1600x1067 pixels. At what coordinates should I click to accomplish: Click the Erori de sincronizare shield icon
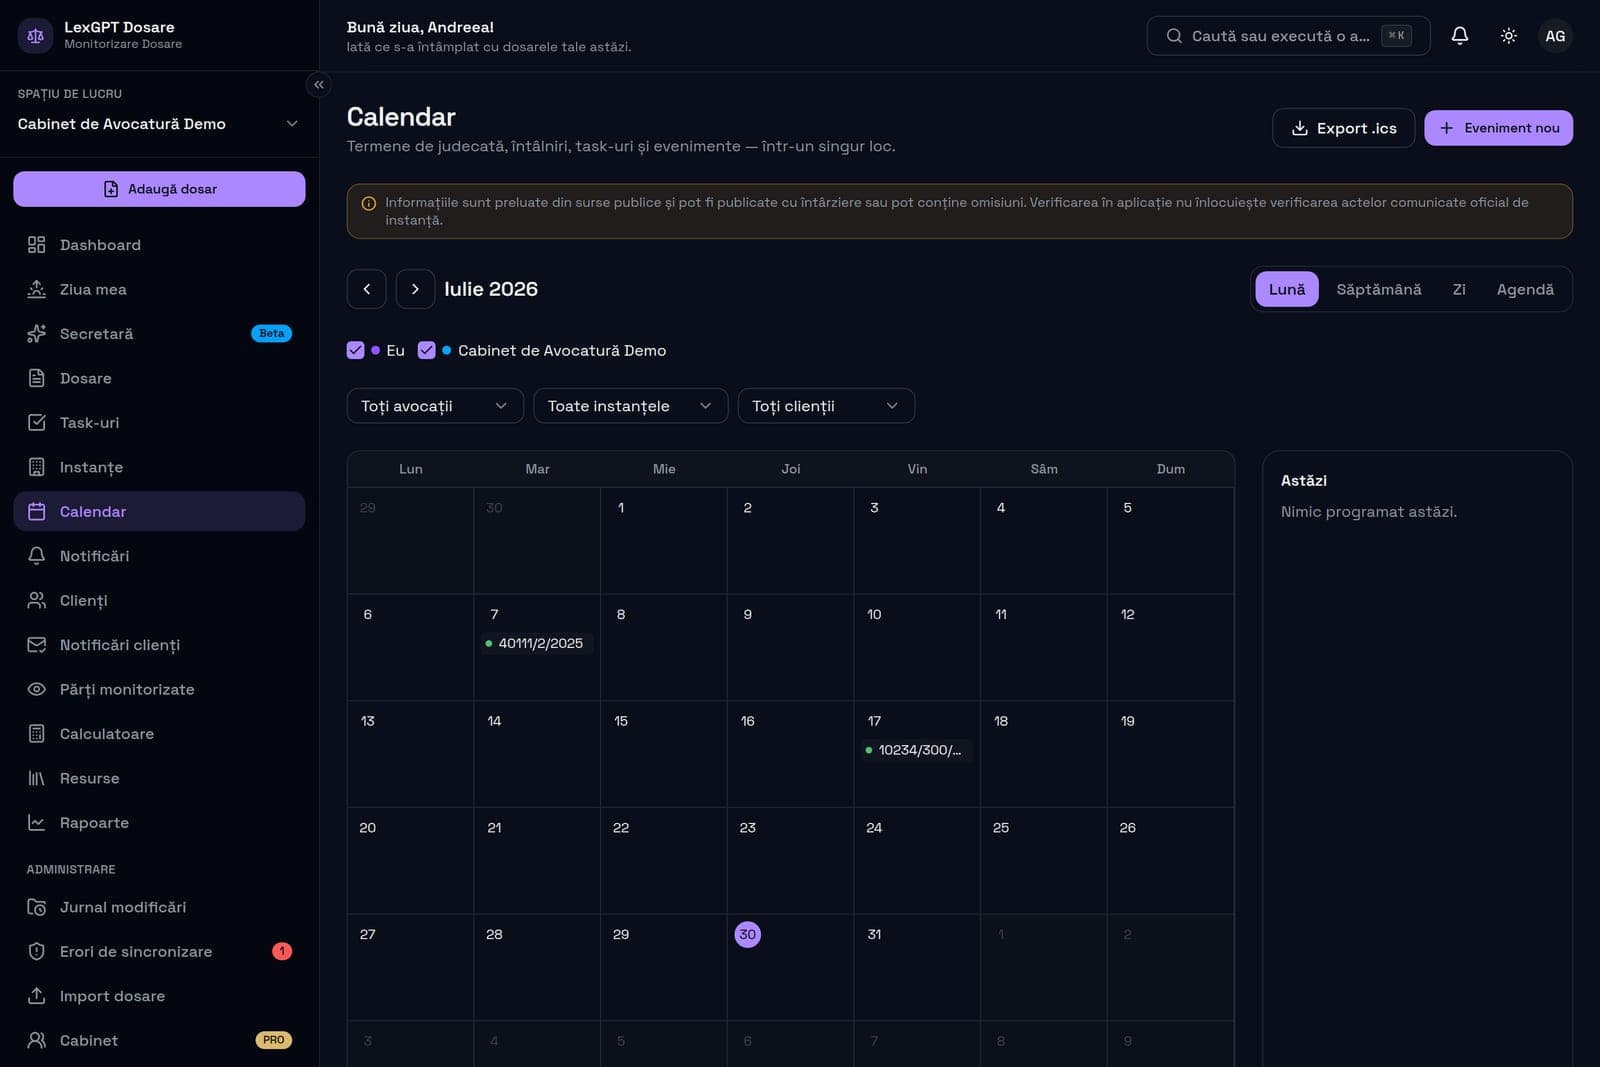click(x=37, y=952)
